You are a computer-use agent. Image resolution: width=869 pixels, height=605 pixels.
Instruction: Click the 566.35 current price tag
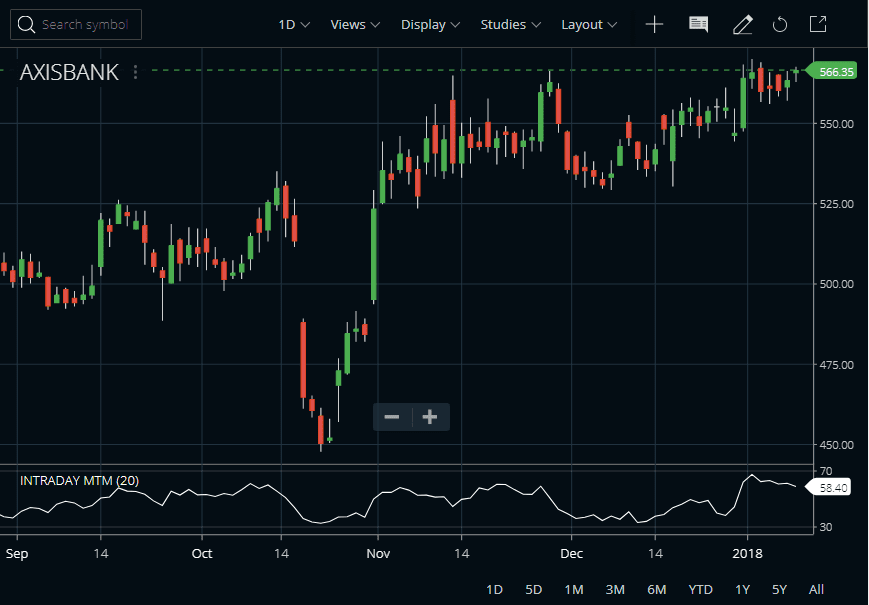831,71
